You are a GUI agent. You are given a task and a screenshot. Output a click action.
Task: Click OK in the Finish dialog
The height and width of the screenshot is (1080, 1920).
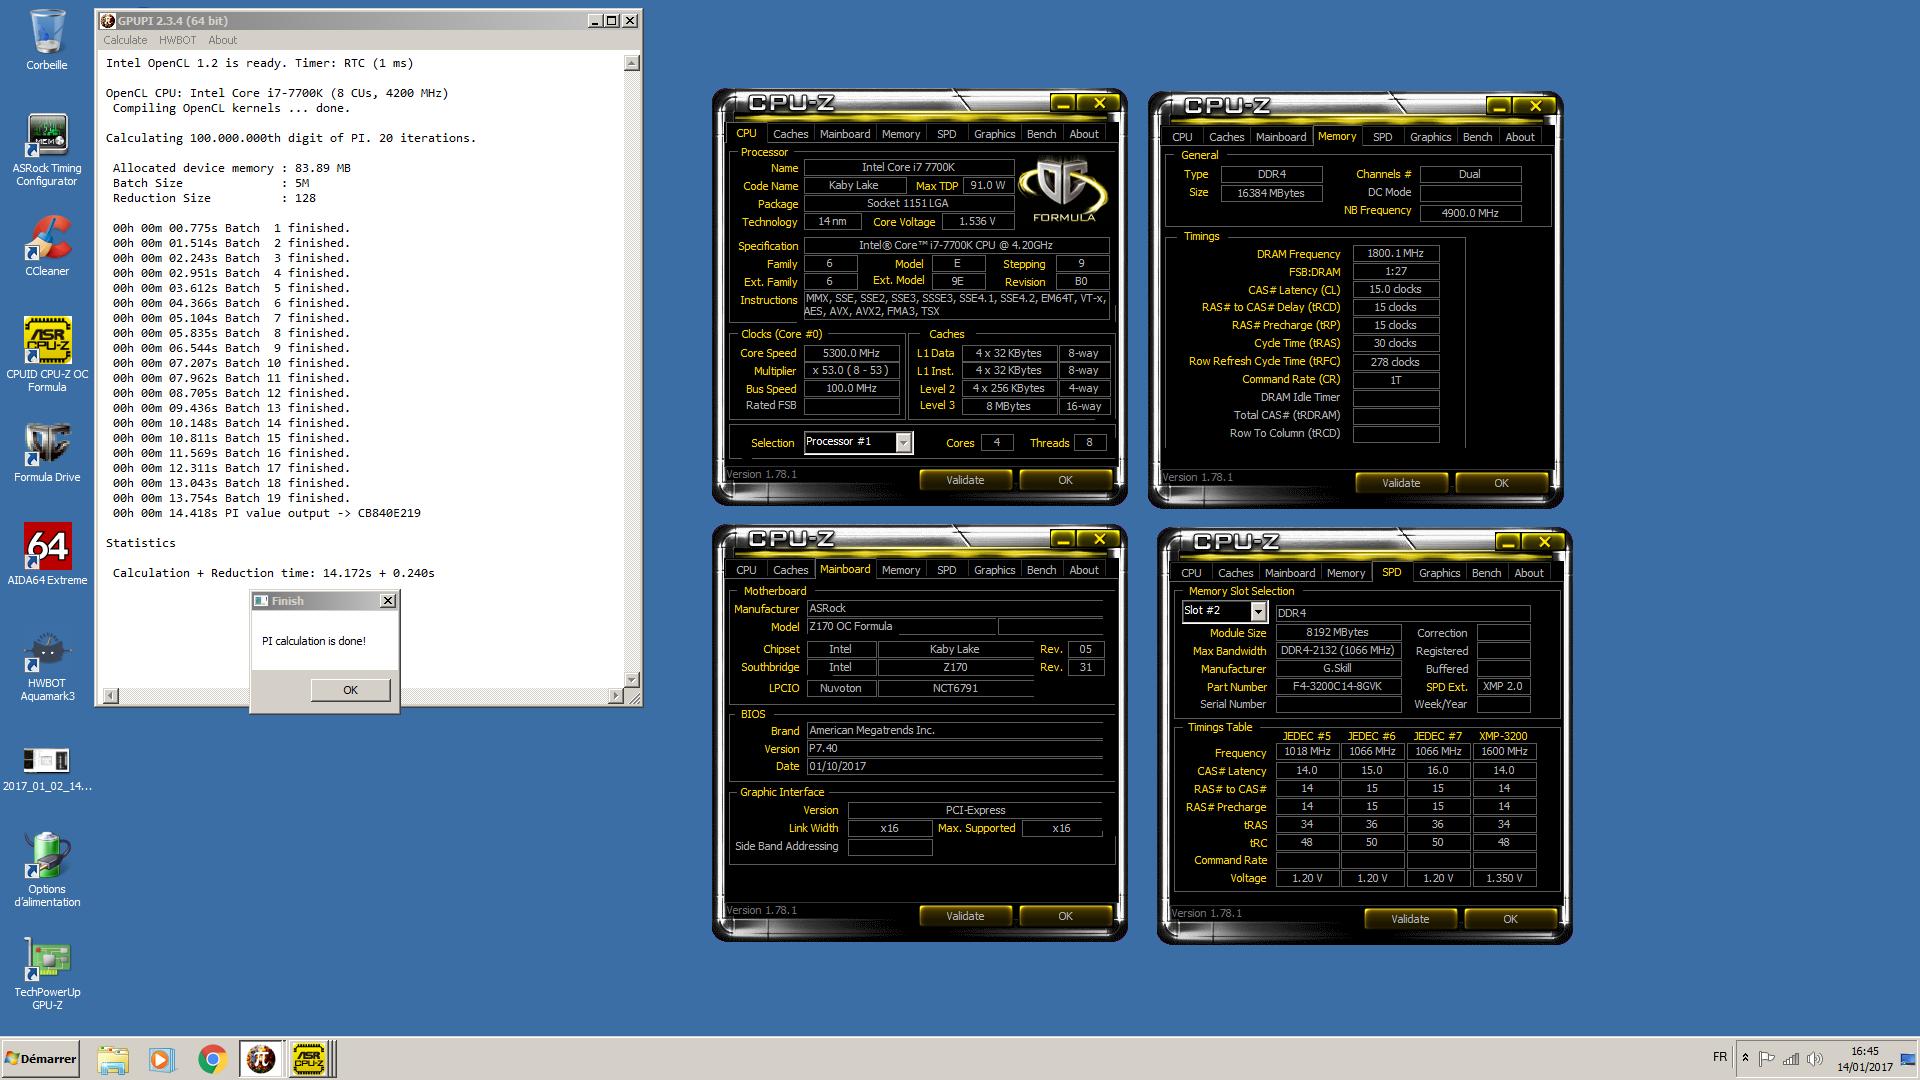pyautogui.click(x=350, y=690)
